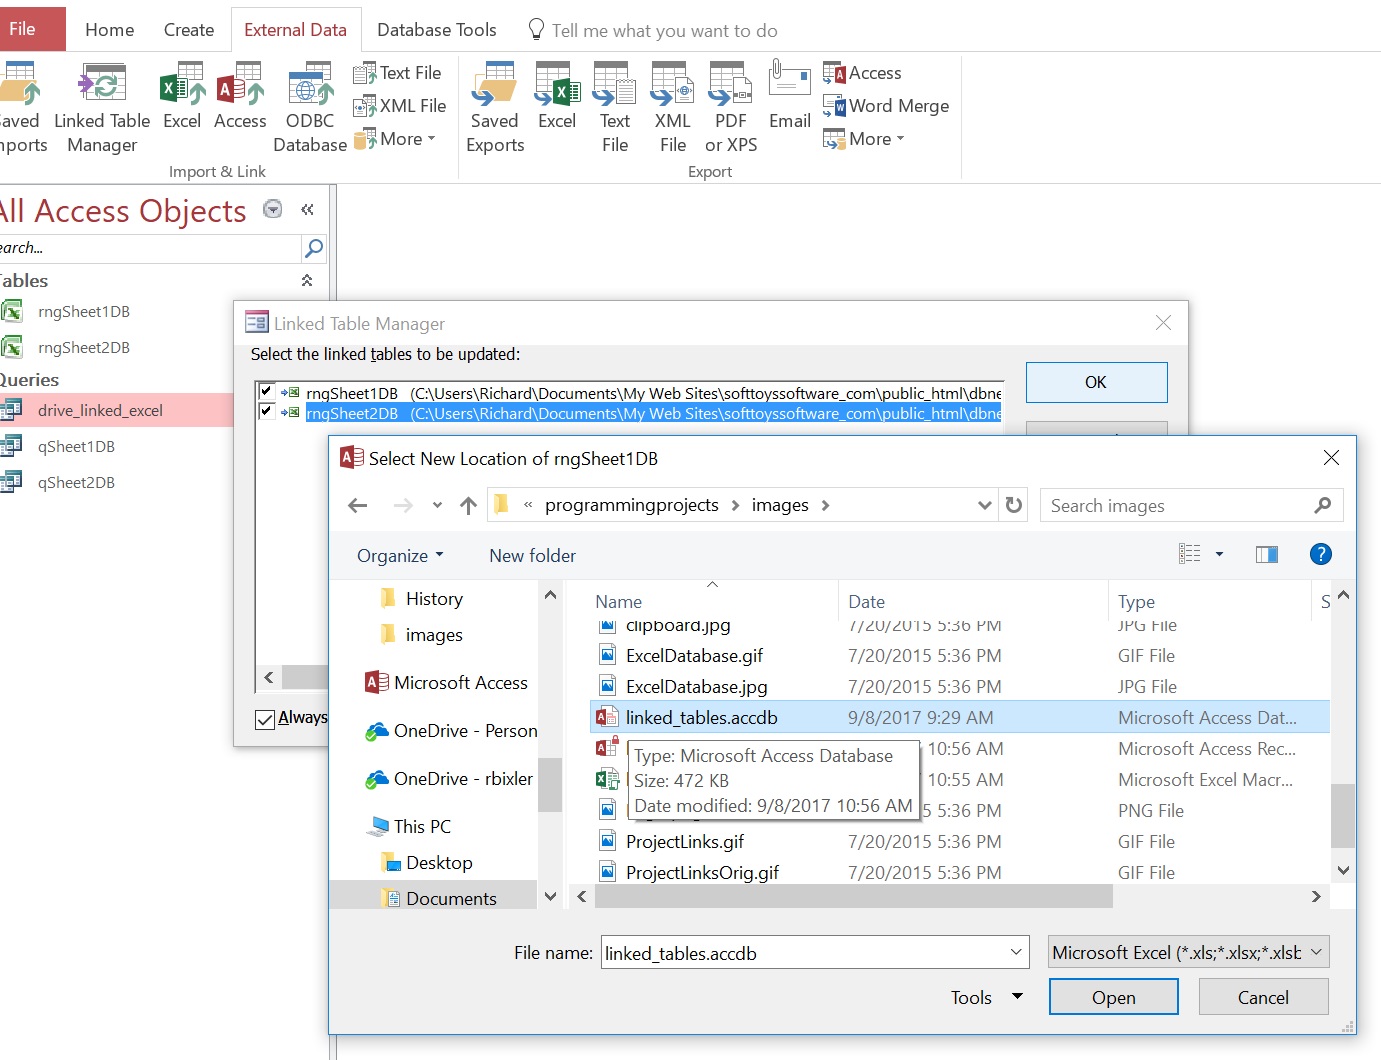The height and width of the screenshot is (1060, 1381).
Task: Click OK in Linked Table Manager
Action: coord(1096,382)
